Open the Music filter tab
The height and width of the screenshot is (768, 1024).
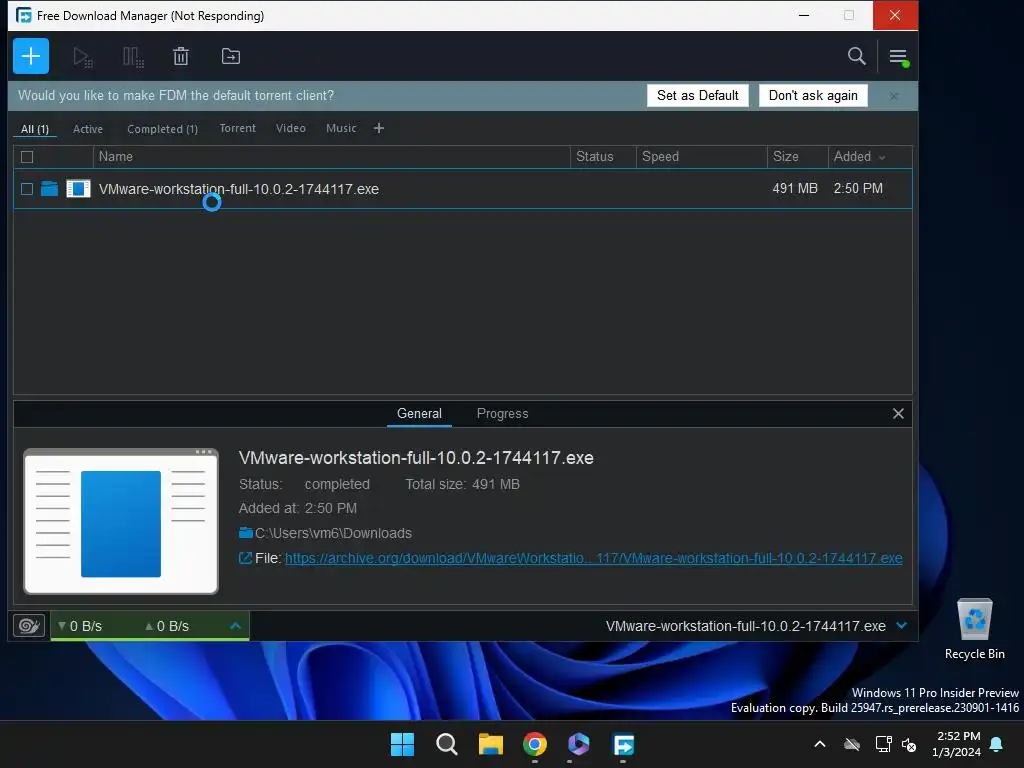pyautogui.click(x=341, y=128)
